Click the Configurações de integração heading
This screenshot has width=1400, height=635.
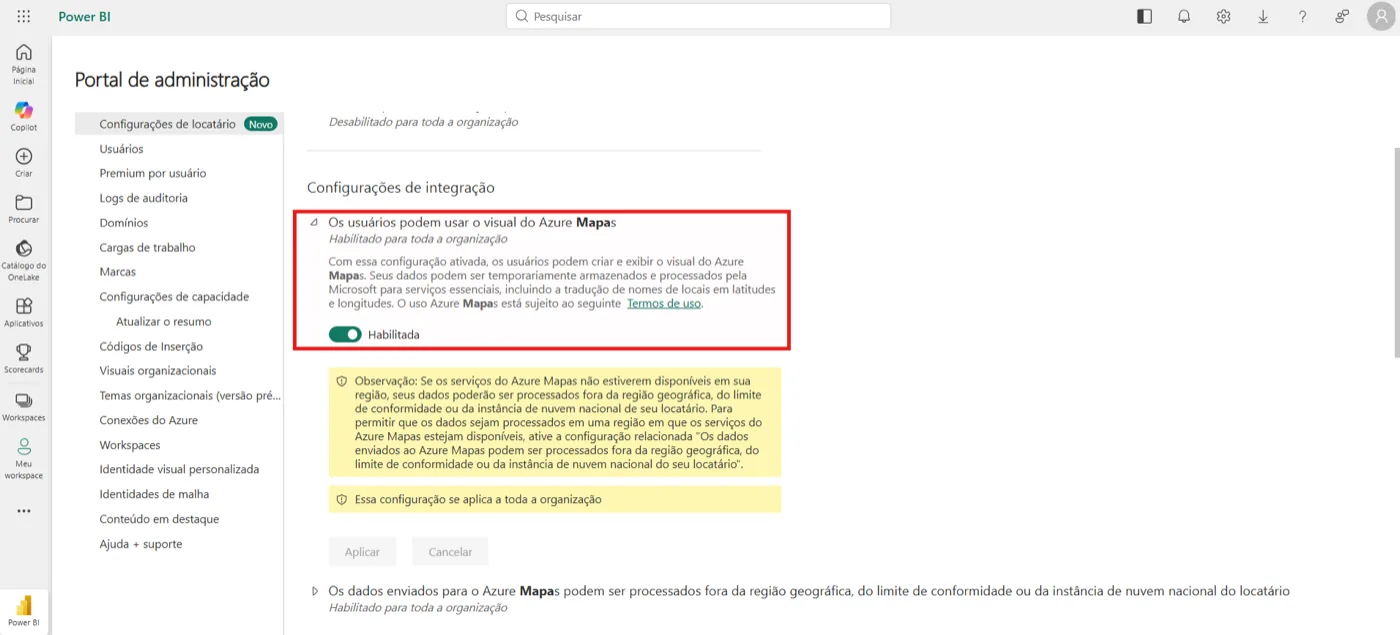[x=401, y=187]
